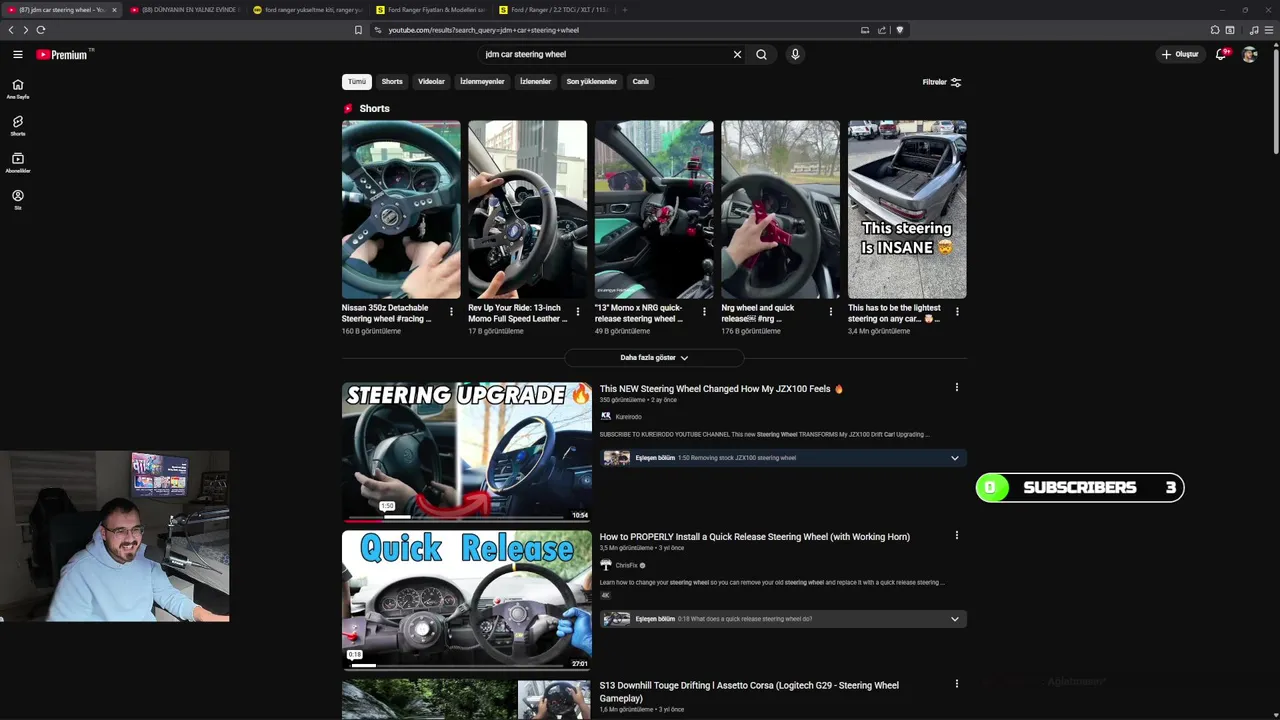
Task: Click into the jdm car steering wheel search field
Action: [605, 55]
